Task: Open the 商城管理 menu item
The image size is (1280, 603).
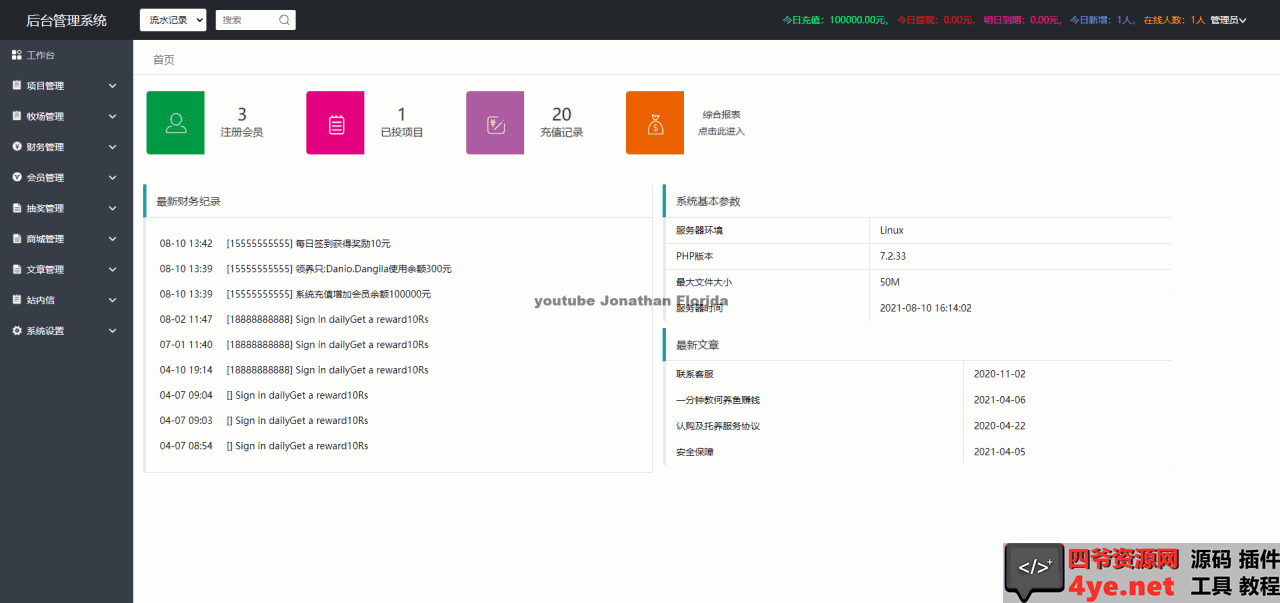Action: 66,239
